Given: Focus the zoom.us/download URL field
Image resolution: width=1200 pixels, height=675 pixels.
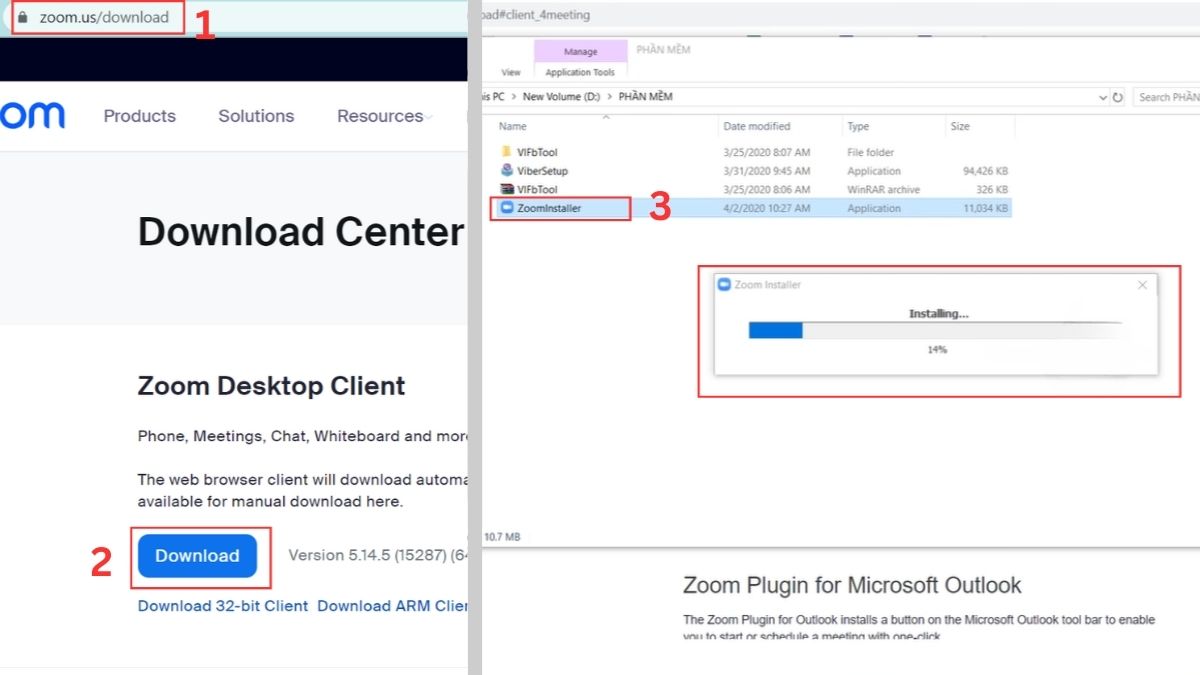Looking at the screenshot, I should click(x=104, y=17).
